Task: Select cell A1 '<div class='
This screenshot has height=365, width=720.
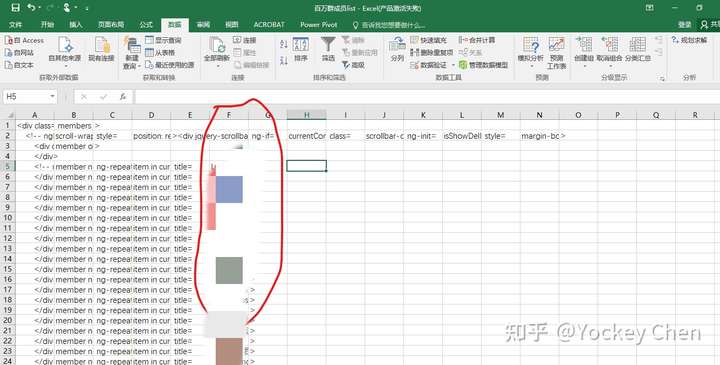Action: (35, 125)
